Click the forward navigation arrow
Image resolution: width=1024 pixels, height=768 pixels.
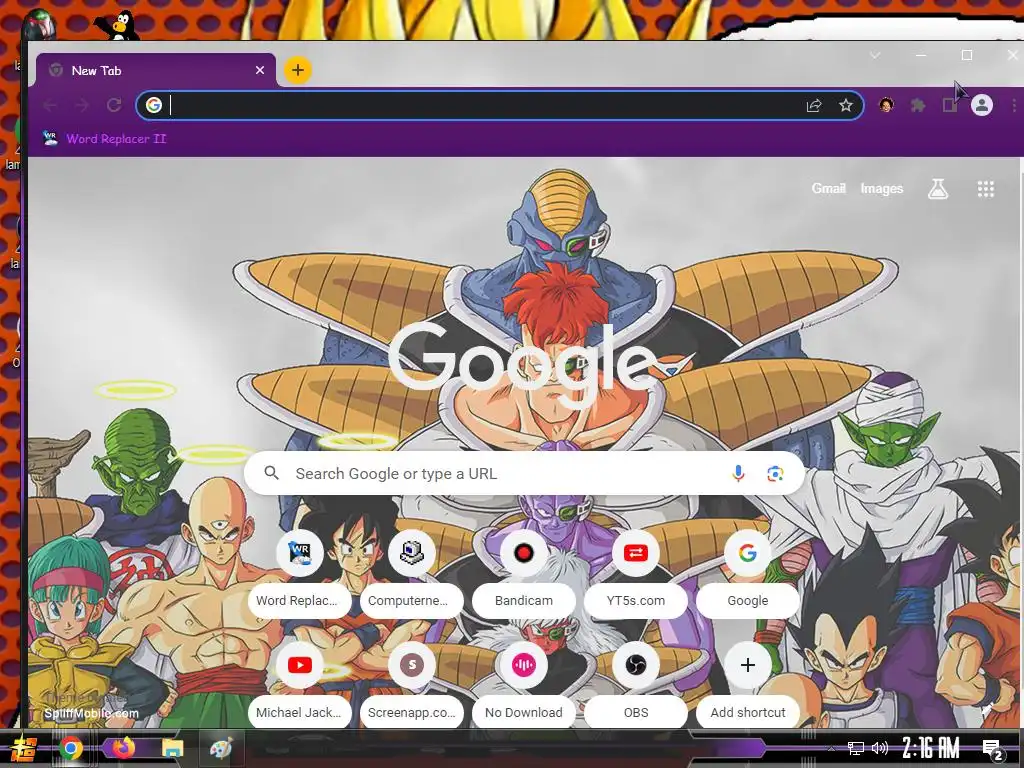[x=82, y=105]
